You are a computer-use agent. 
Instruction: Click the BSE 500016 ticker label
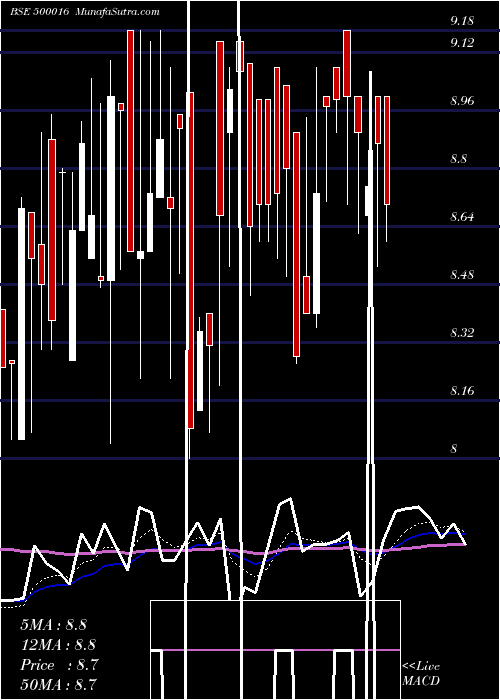pyautogui.click(x=39, y=12)
